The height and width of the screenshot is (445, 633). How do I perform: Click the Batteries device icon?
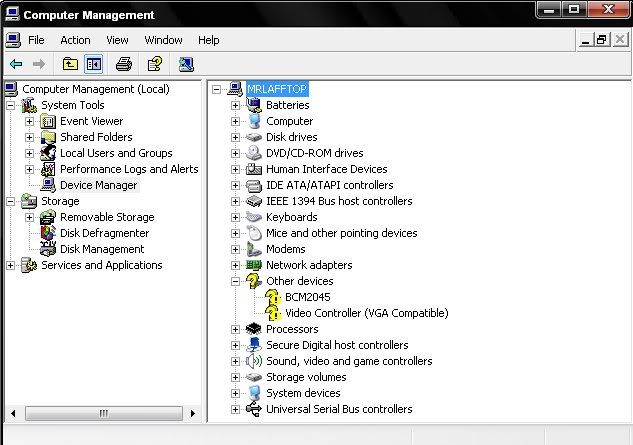coord(254,105)
